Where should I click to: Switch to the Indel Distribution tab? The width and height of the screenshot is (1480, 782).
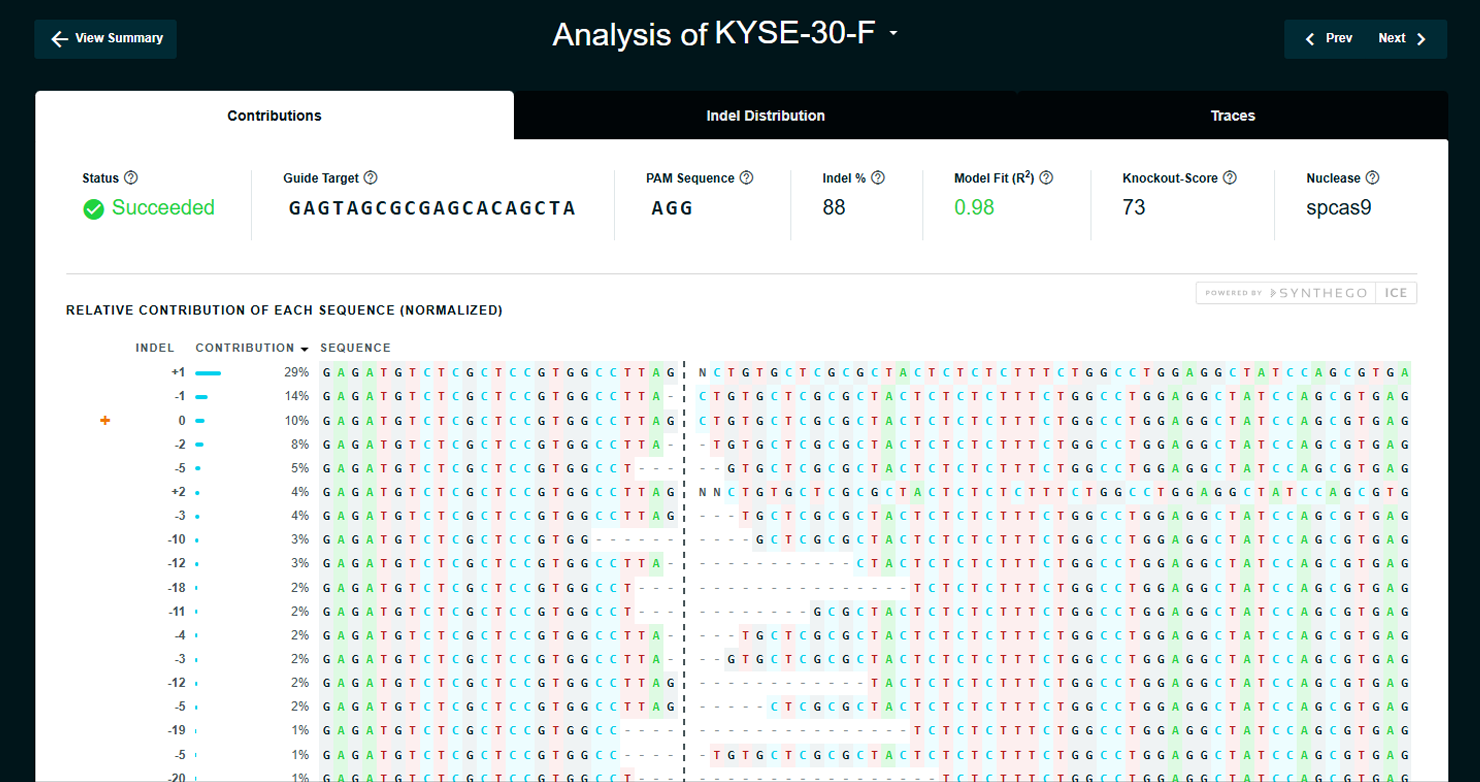point(765,116)
